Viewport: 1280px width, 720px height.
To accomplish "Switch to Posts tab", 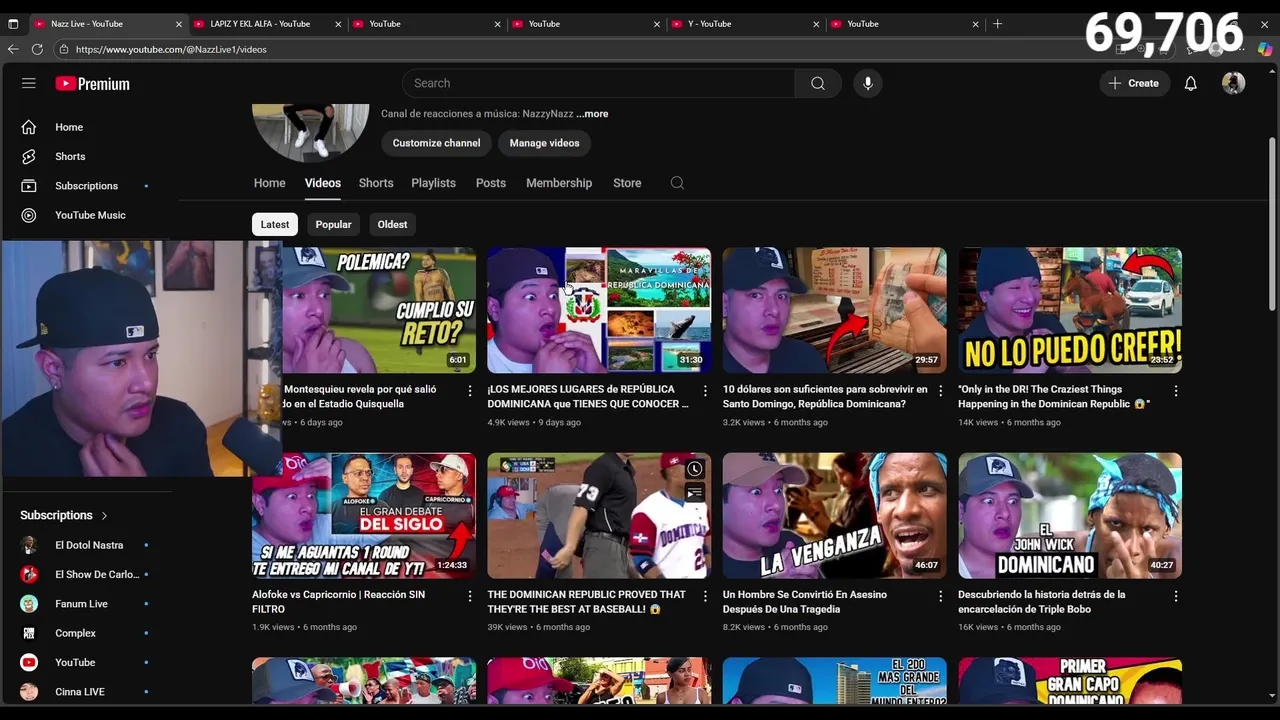I will 491,183.
